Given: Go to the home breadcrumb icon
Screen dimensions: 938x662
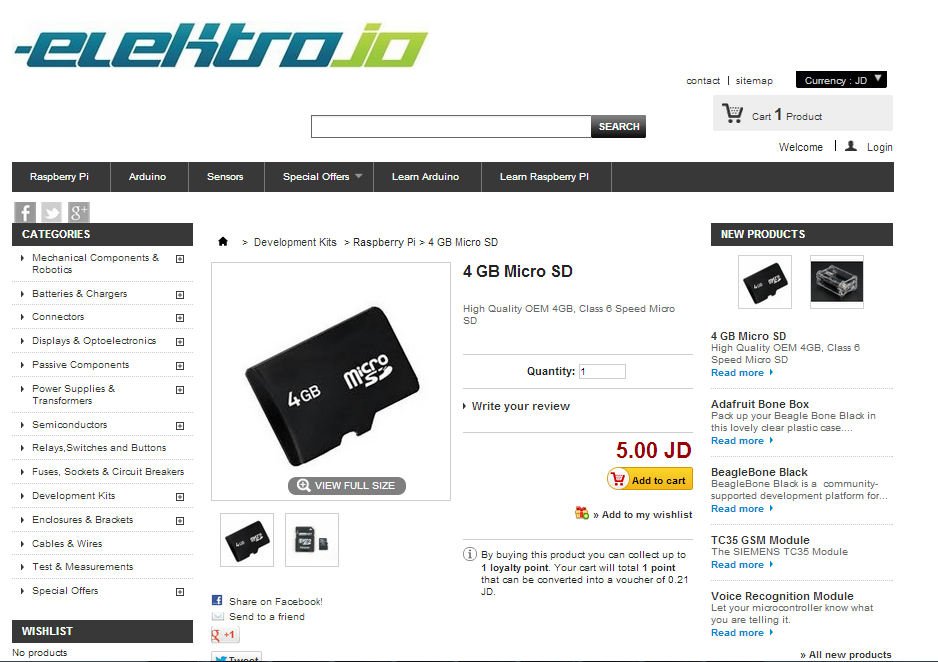Looking at the screenshot, I should click(x=223, y=242).
